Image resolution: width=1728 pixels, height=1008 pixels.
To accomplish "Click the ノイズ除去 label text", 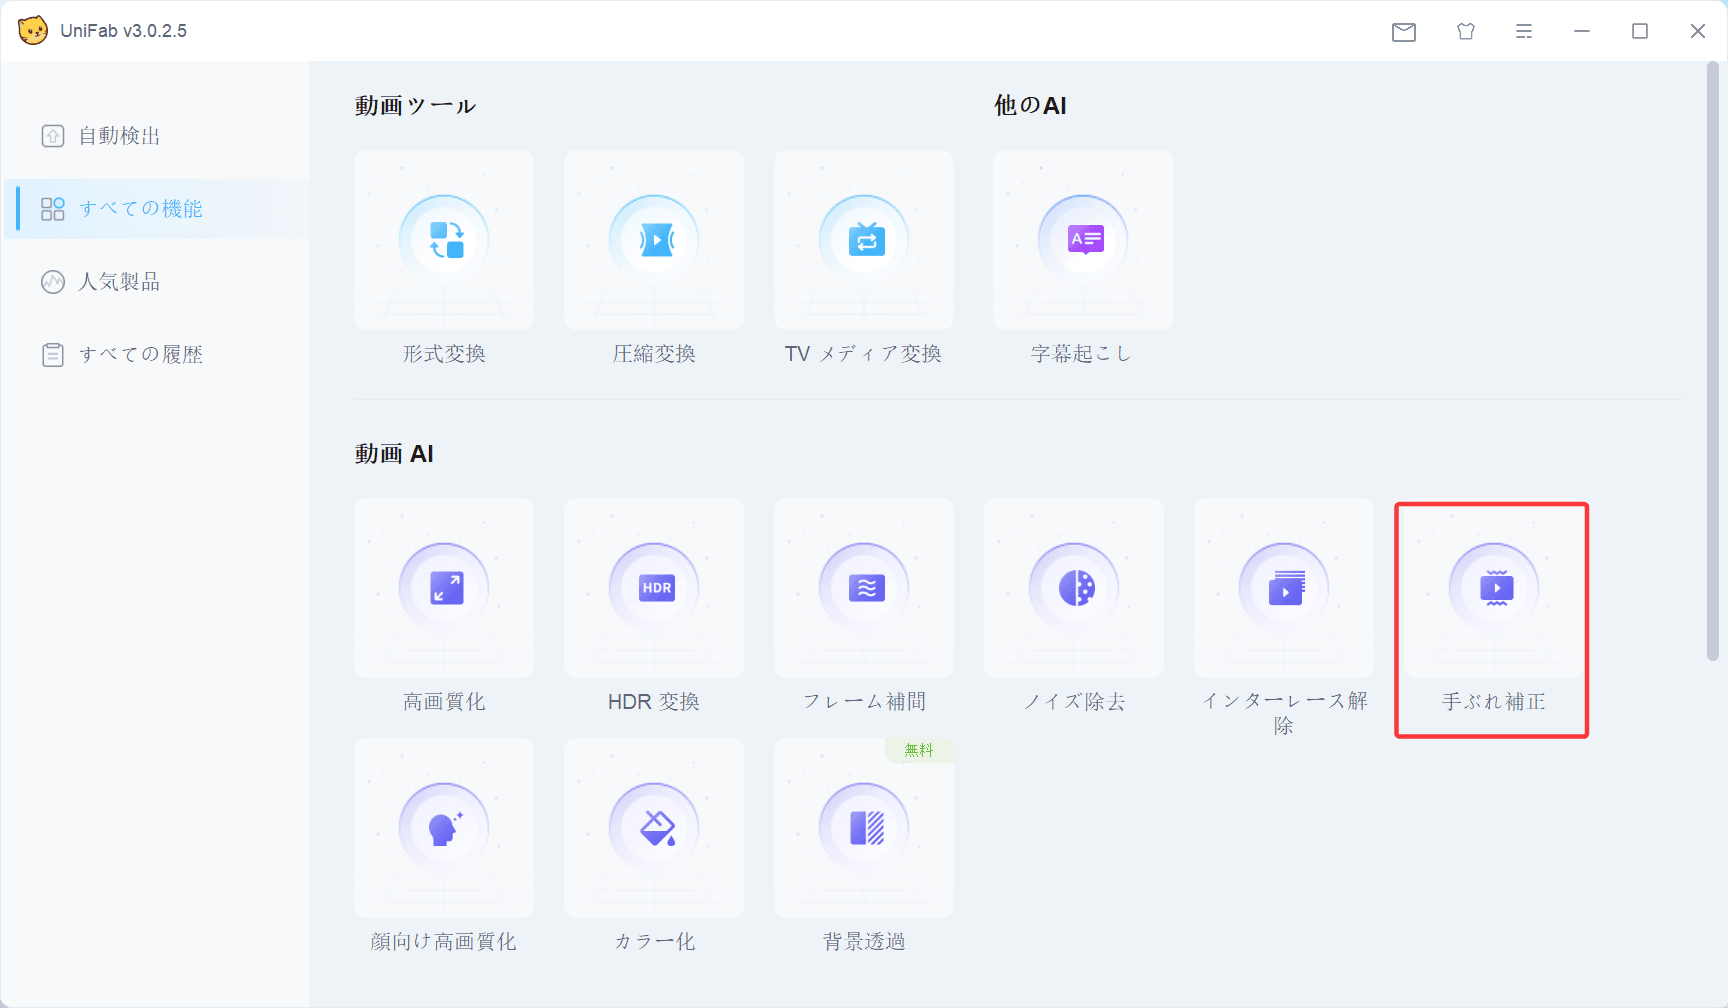I will click(x=1074, y=702).
